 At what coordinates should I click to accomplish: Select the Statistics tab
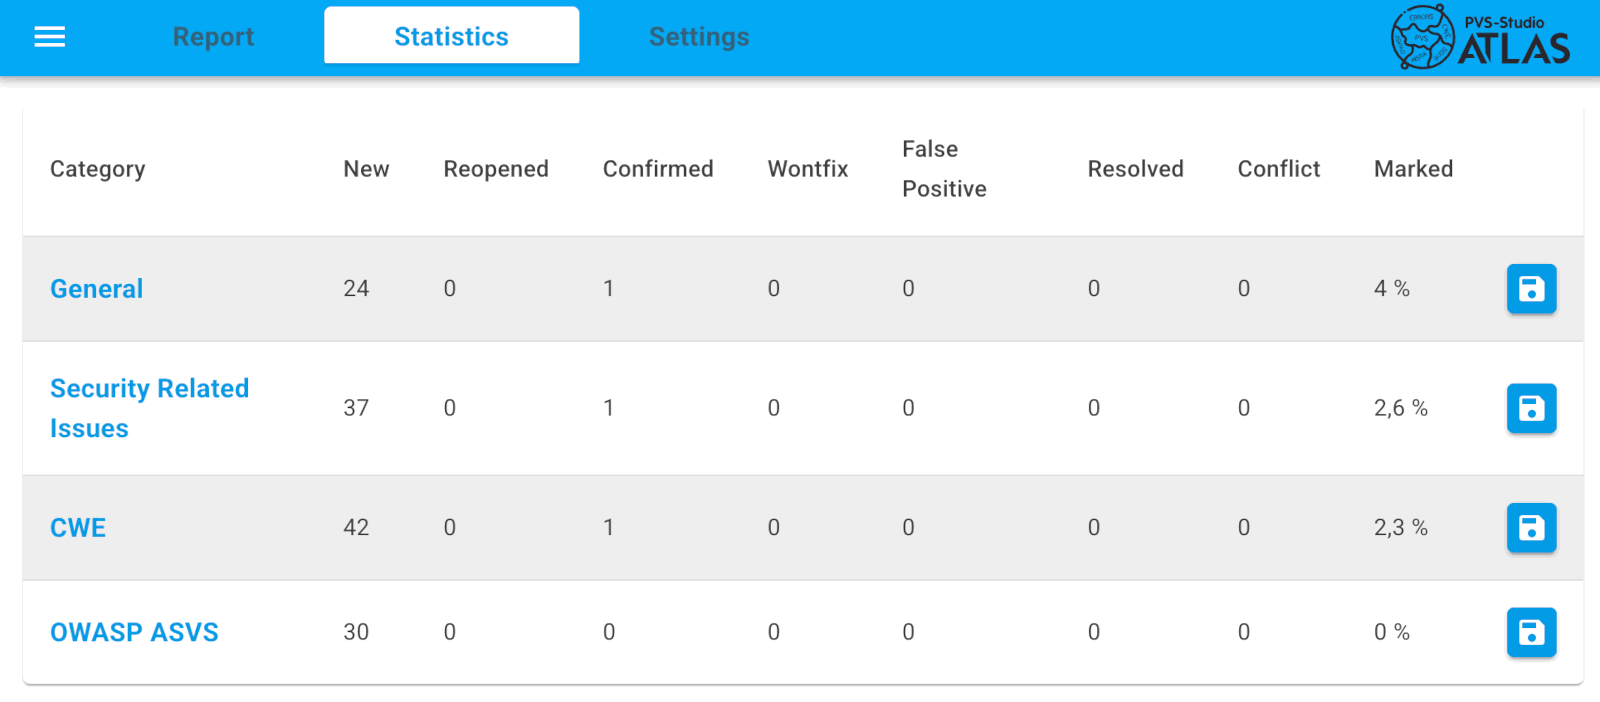pos(451,36)
